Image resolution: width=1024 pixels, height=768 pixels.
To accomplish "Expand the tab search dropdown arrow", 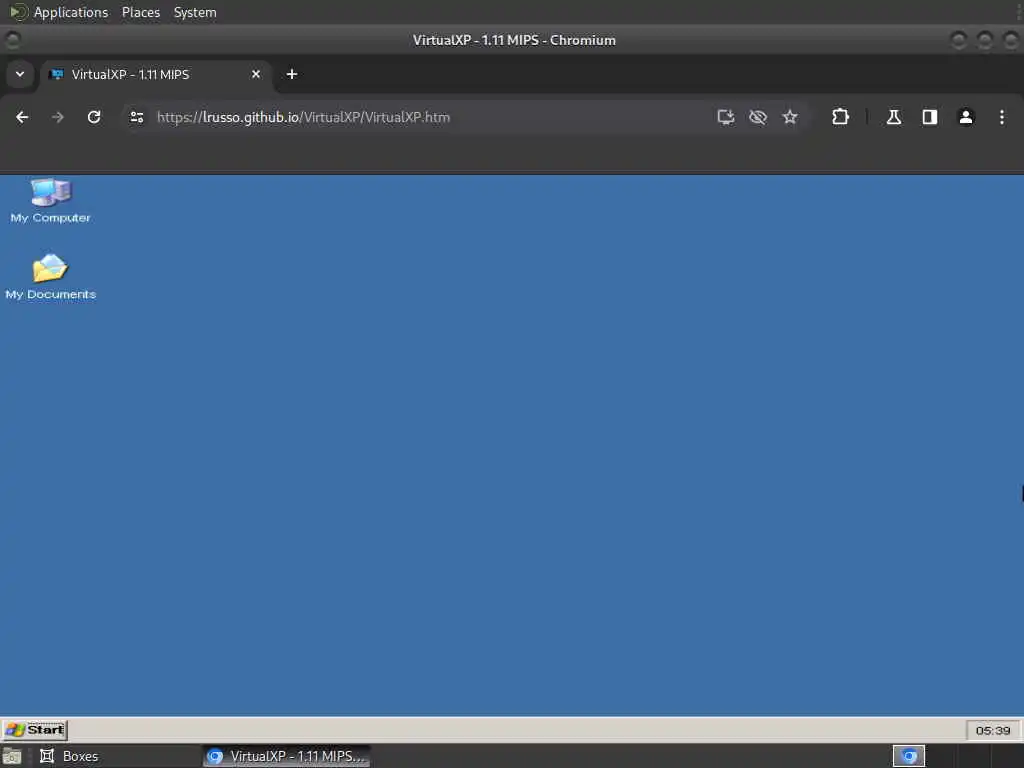I will pos(20,74).
